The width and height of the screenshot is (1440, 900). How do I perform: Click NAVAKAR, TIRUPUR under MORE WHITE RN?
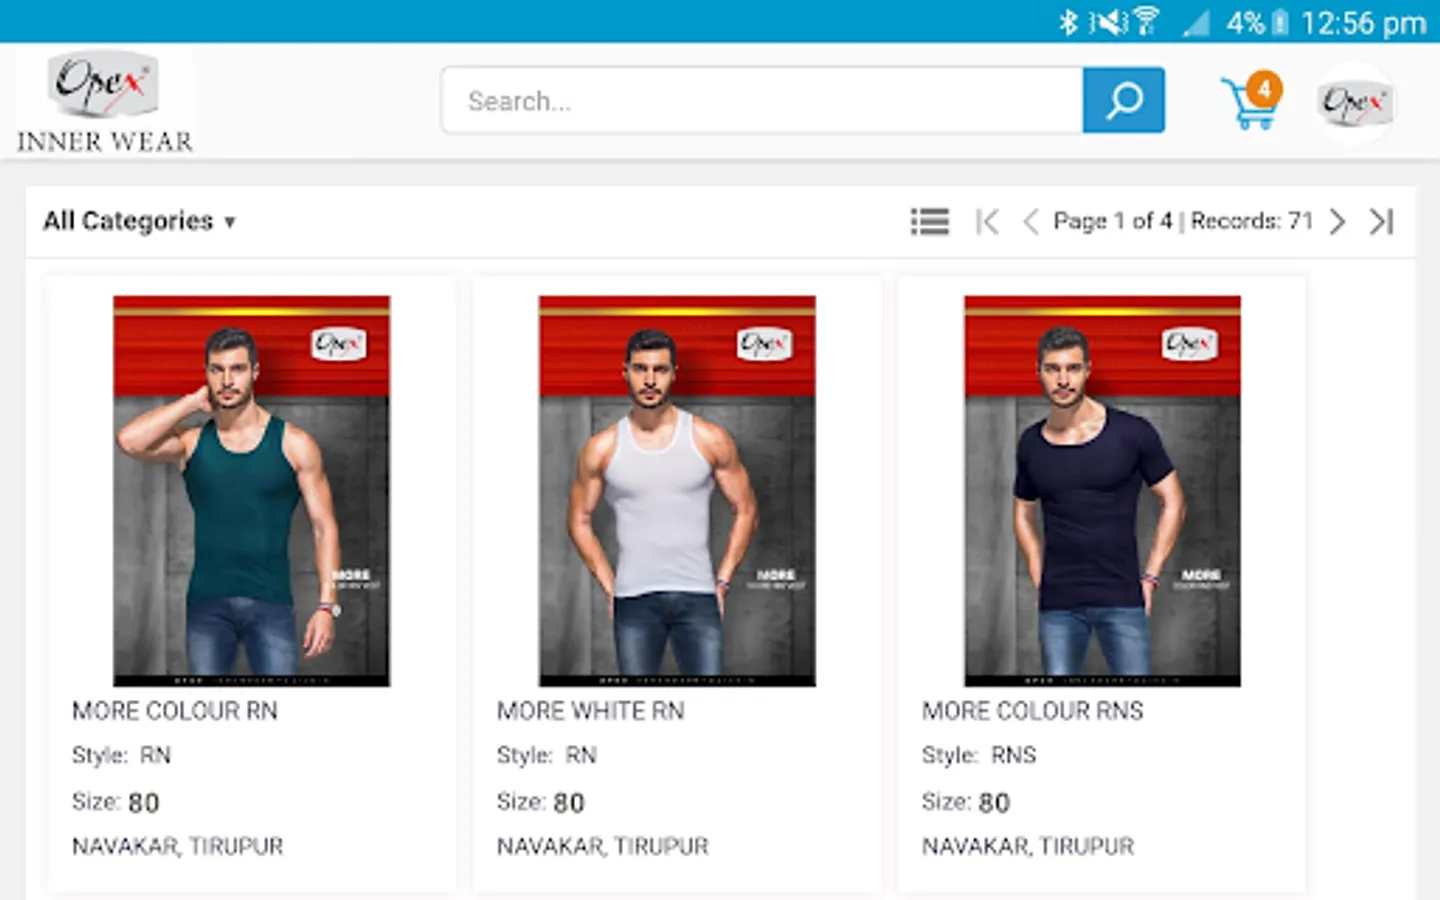[603, 847]
